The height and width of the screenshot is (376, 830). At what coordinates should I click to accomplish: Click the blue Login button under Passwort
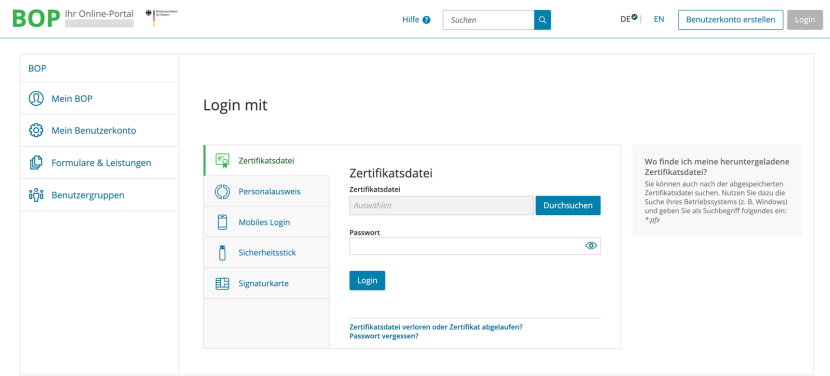point(367,281)
